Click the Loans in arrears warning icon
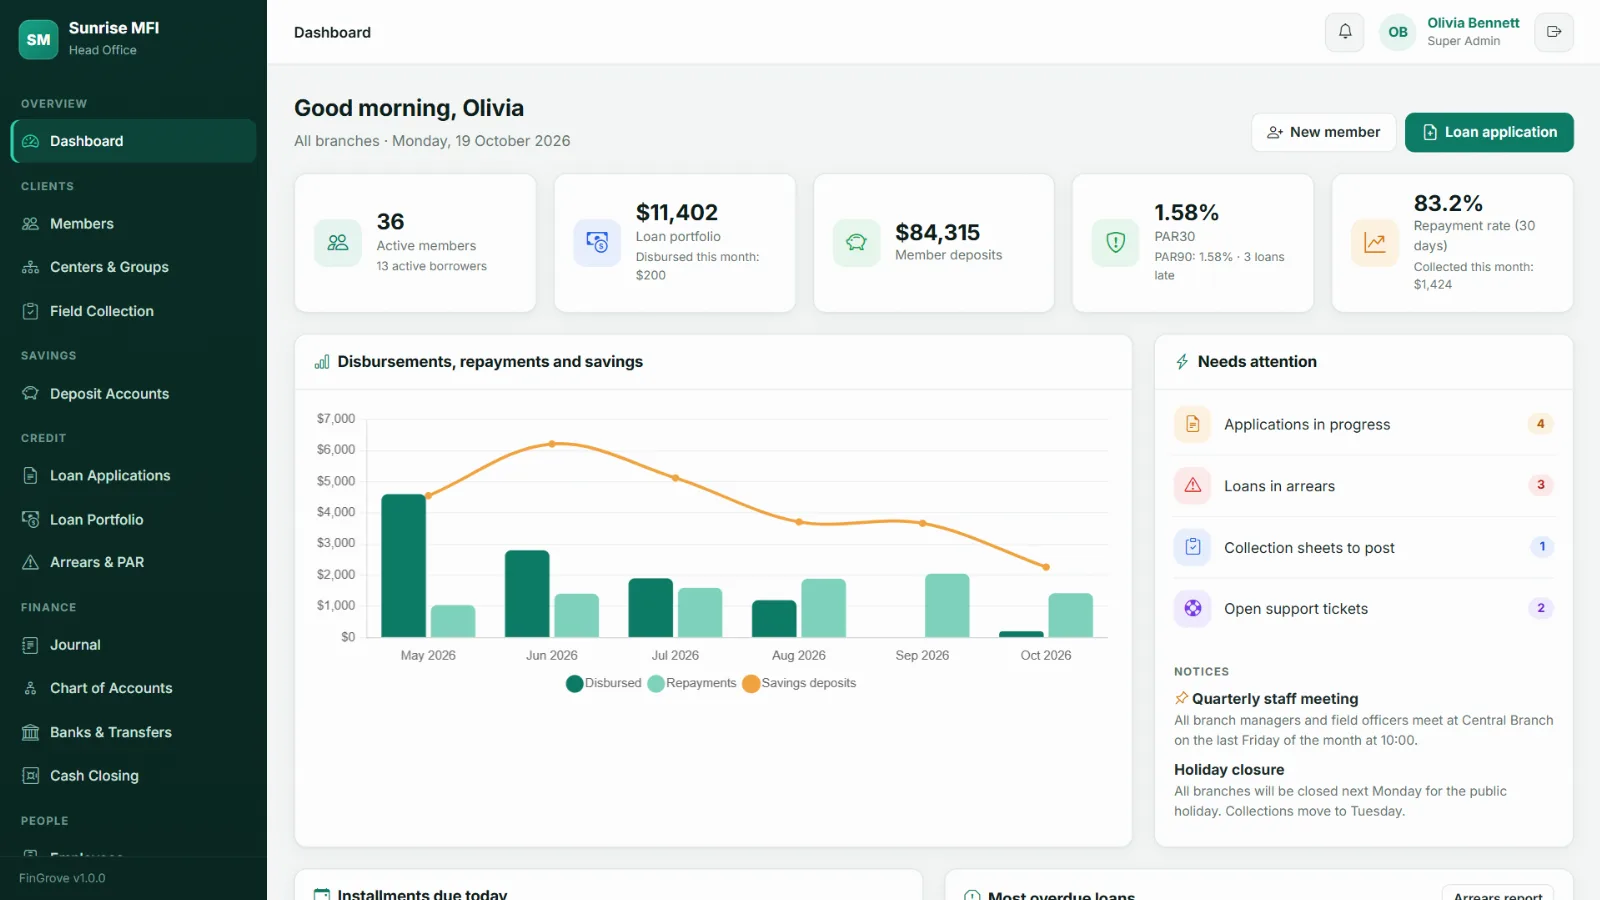This screenshot has width=1600, height=900. 1192,486
